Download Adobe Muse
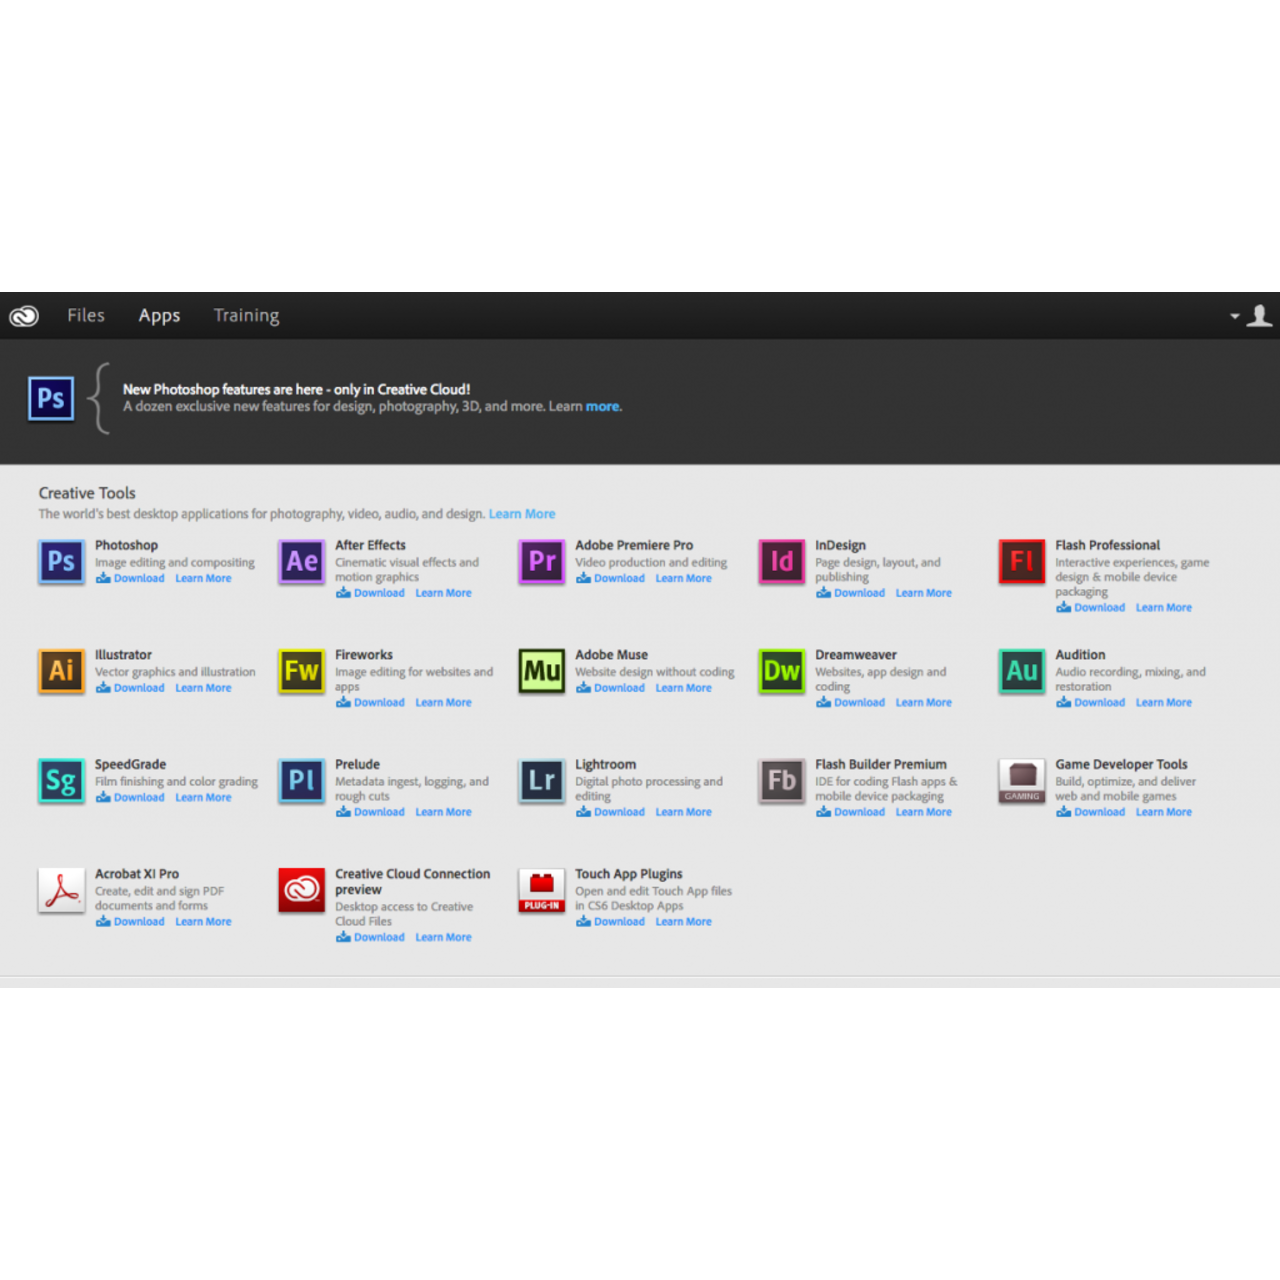This screenshot has height=1280, width=1280. 610,688
